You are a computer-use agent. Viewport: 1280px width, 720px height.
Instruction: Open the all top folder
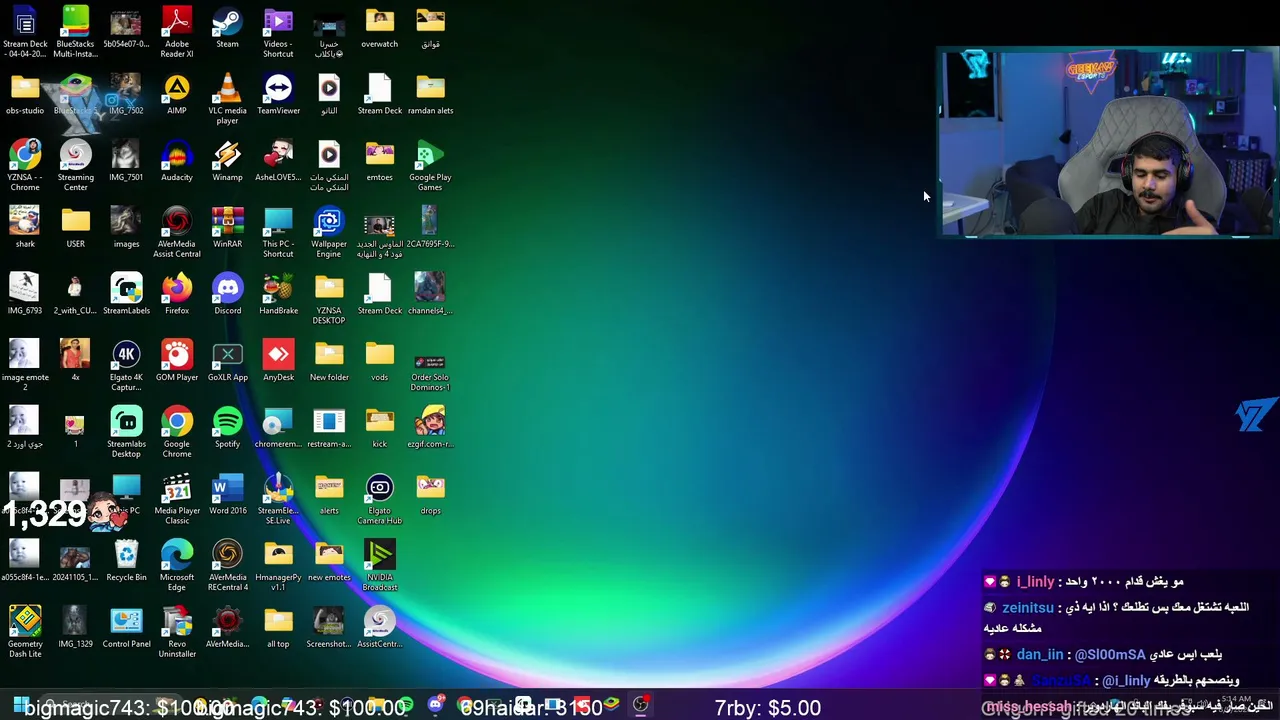(x=278, y=628)
